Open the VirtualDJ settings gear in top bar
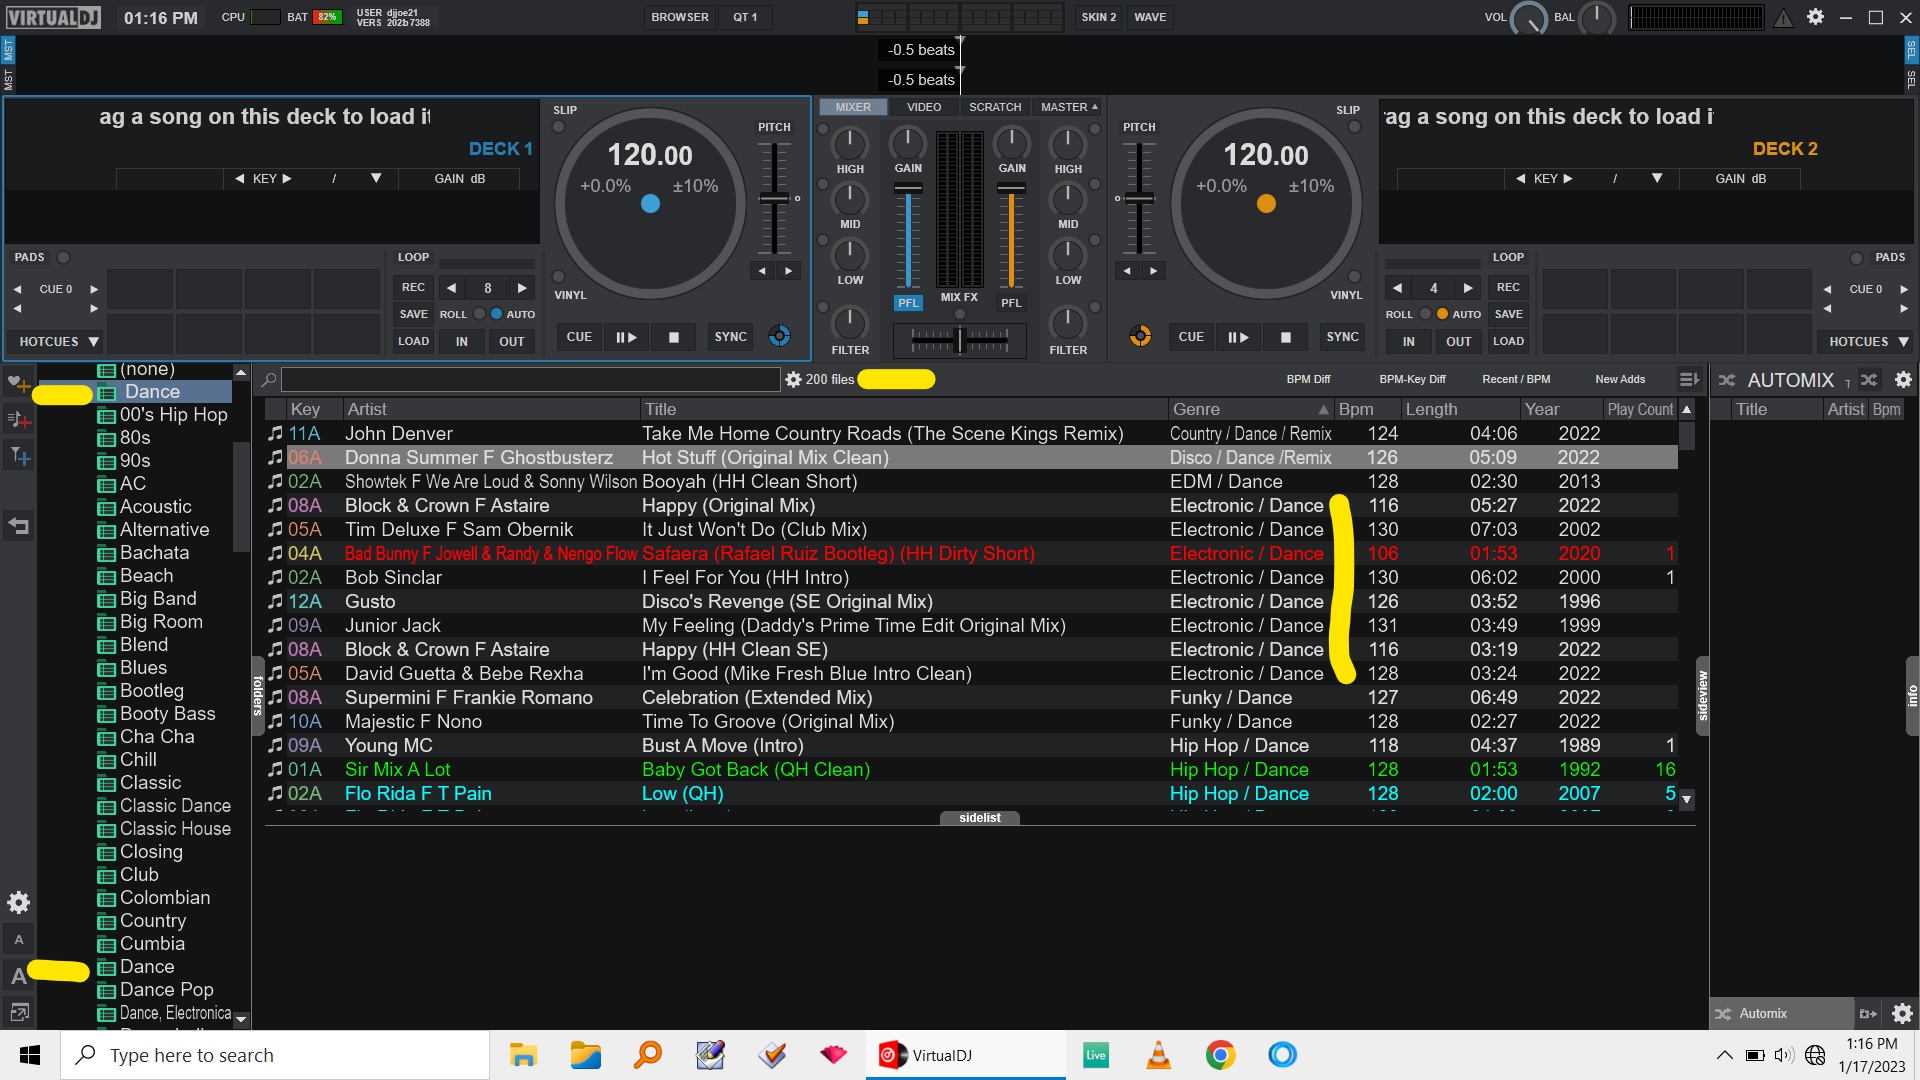Screen dimensions: 1920x1080 1815,17
